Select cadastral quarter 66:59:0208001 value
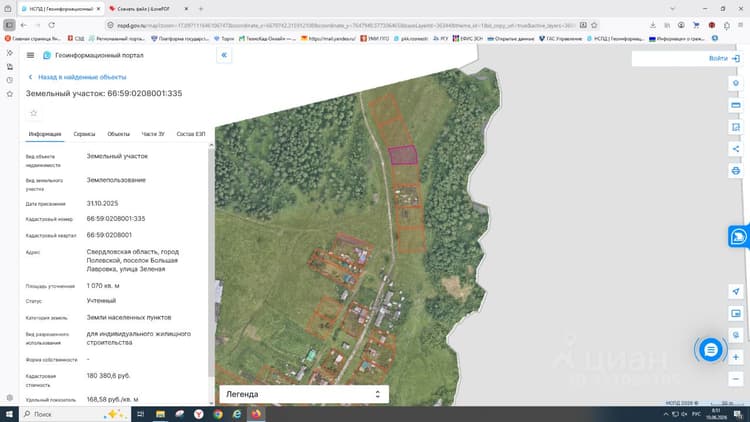 [x=109, y=235]
